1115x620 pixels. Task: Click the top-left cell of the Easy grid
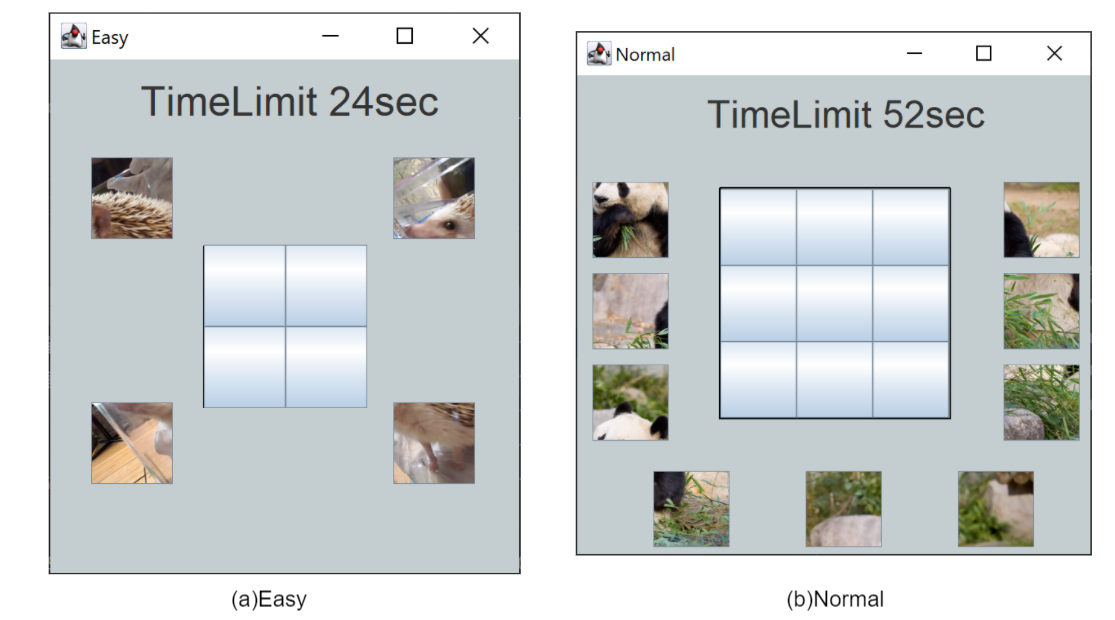[244, 286]
